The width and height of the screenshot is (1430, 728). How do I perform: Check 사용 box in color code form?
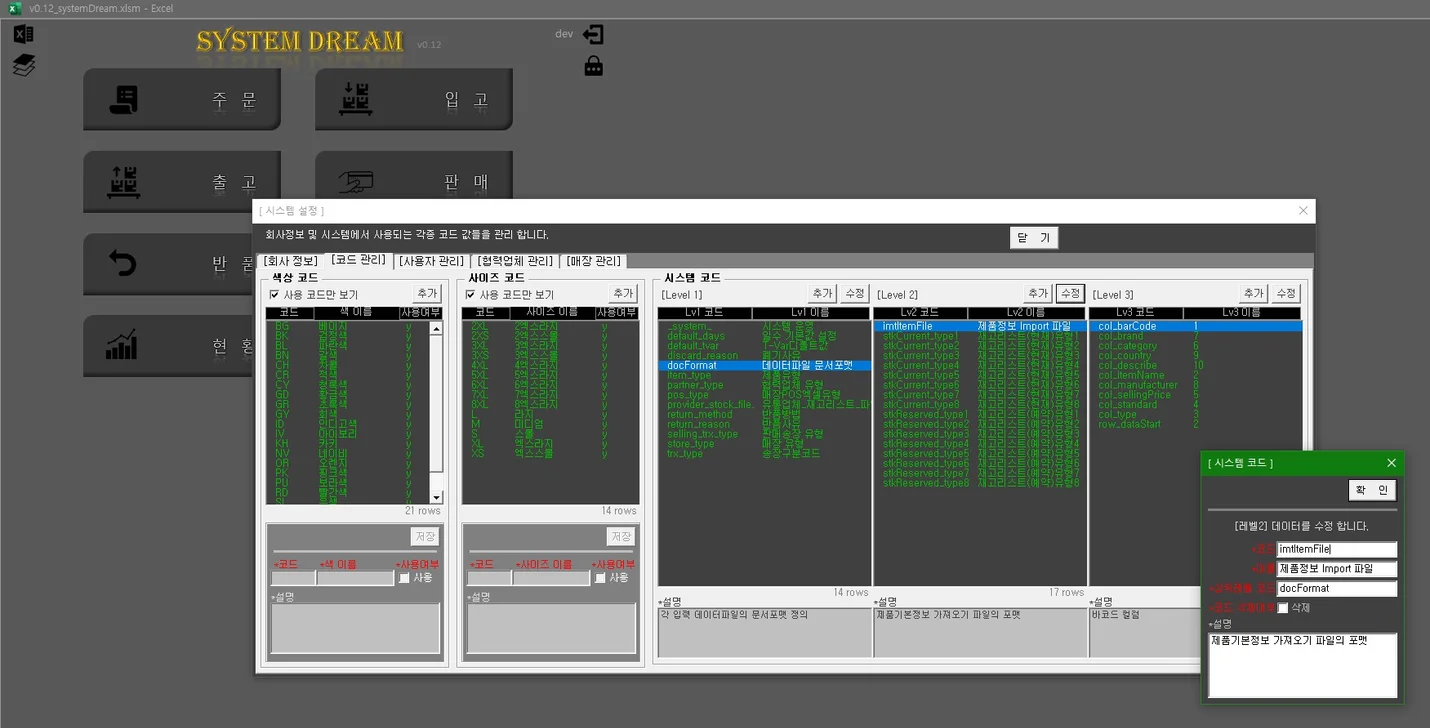pos(404,578)
